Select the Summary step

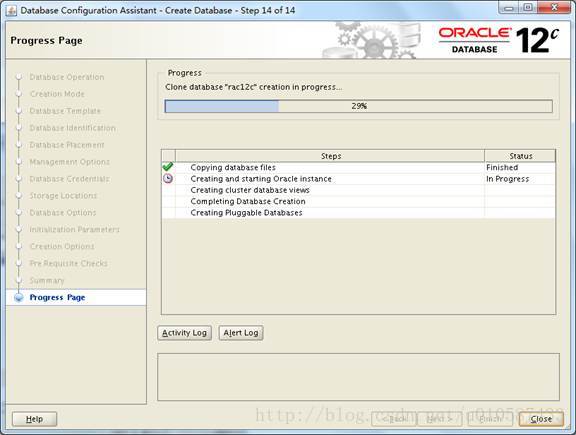click(47, 280)
